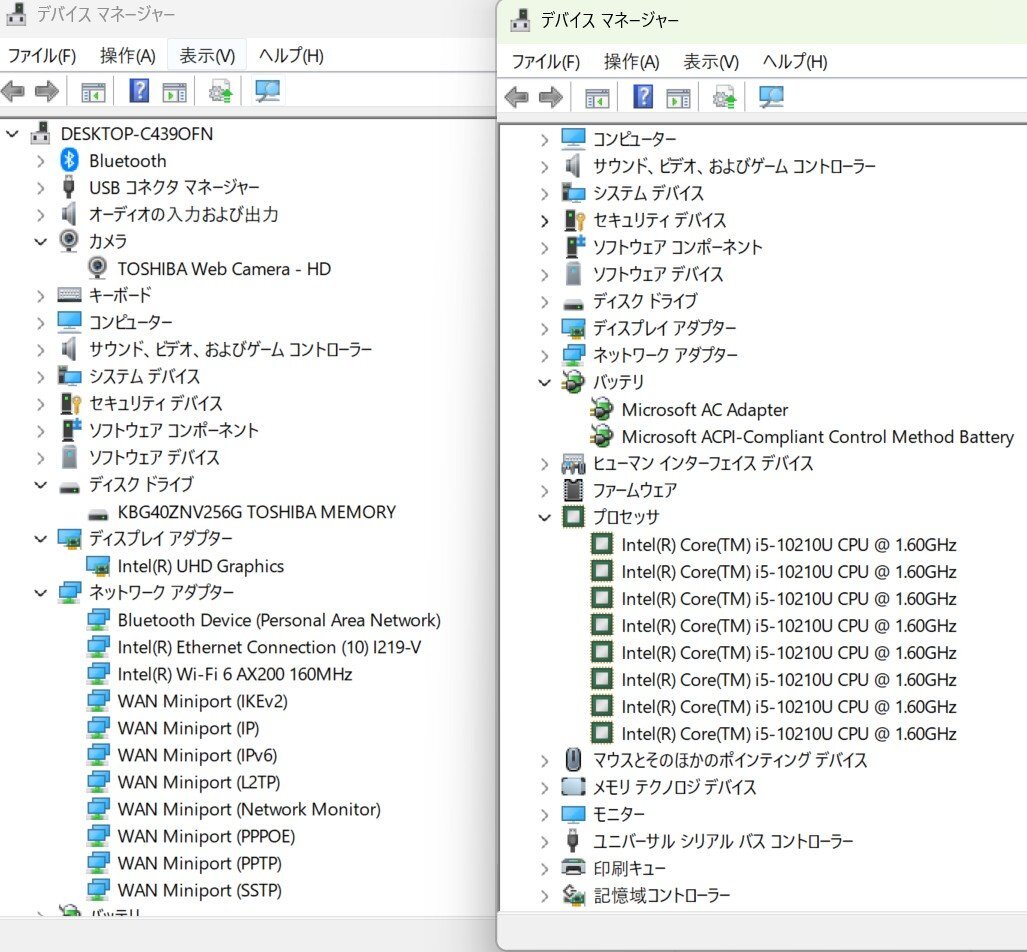The height and width of the screenshot is (952, 1027).
Task: Select the DESKTOP-C439OFN root node
Action: pyautogui.click(x=136, y=133)
